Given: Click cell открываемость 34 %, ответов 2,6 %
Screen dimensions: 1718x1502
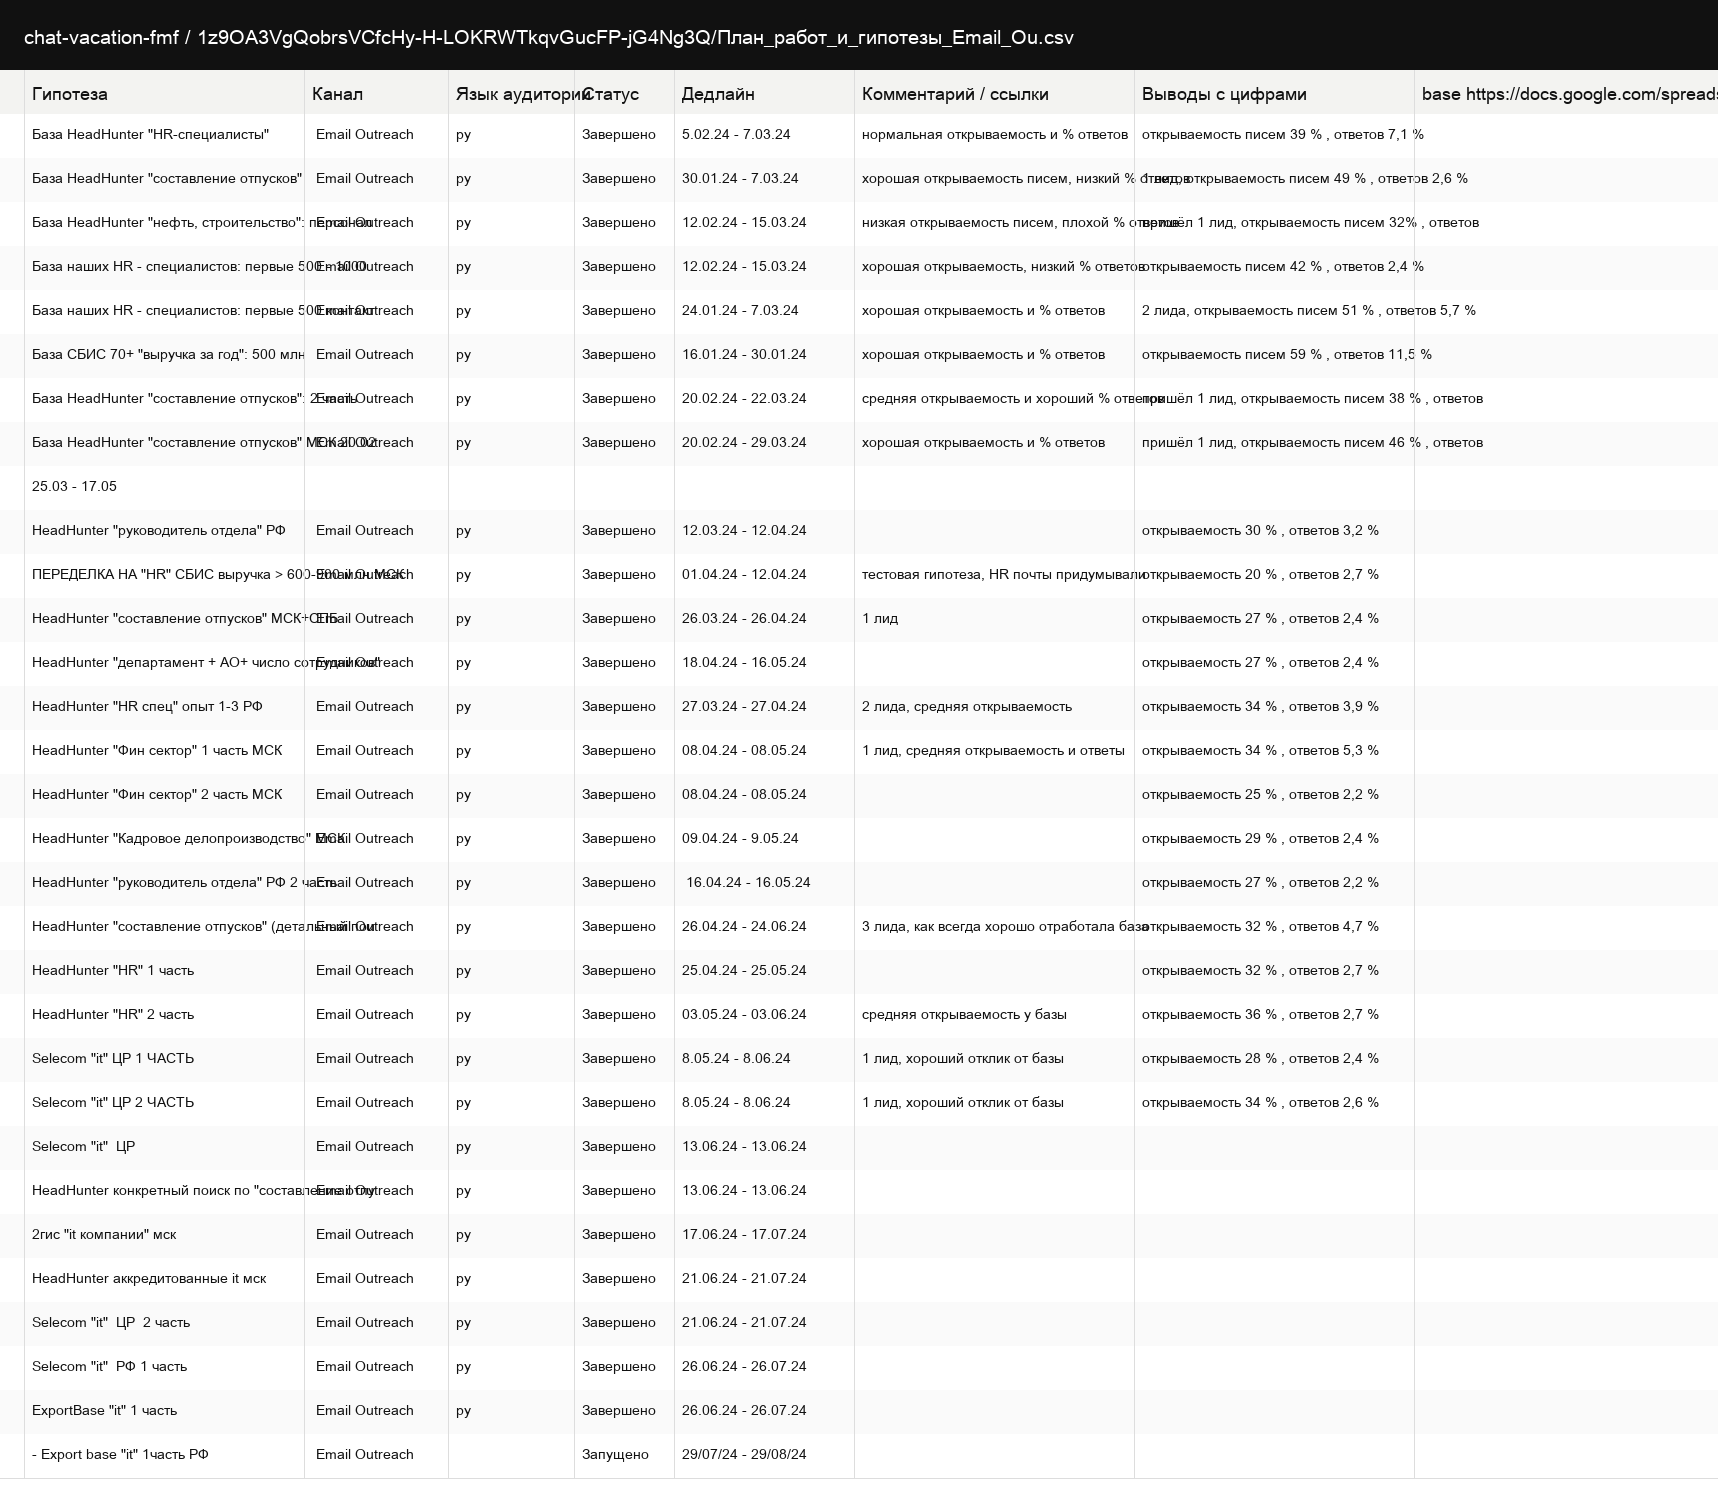Looking at the screenshot, I should pyautogui.click(x=1260, y=1102).
